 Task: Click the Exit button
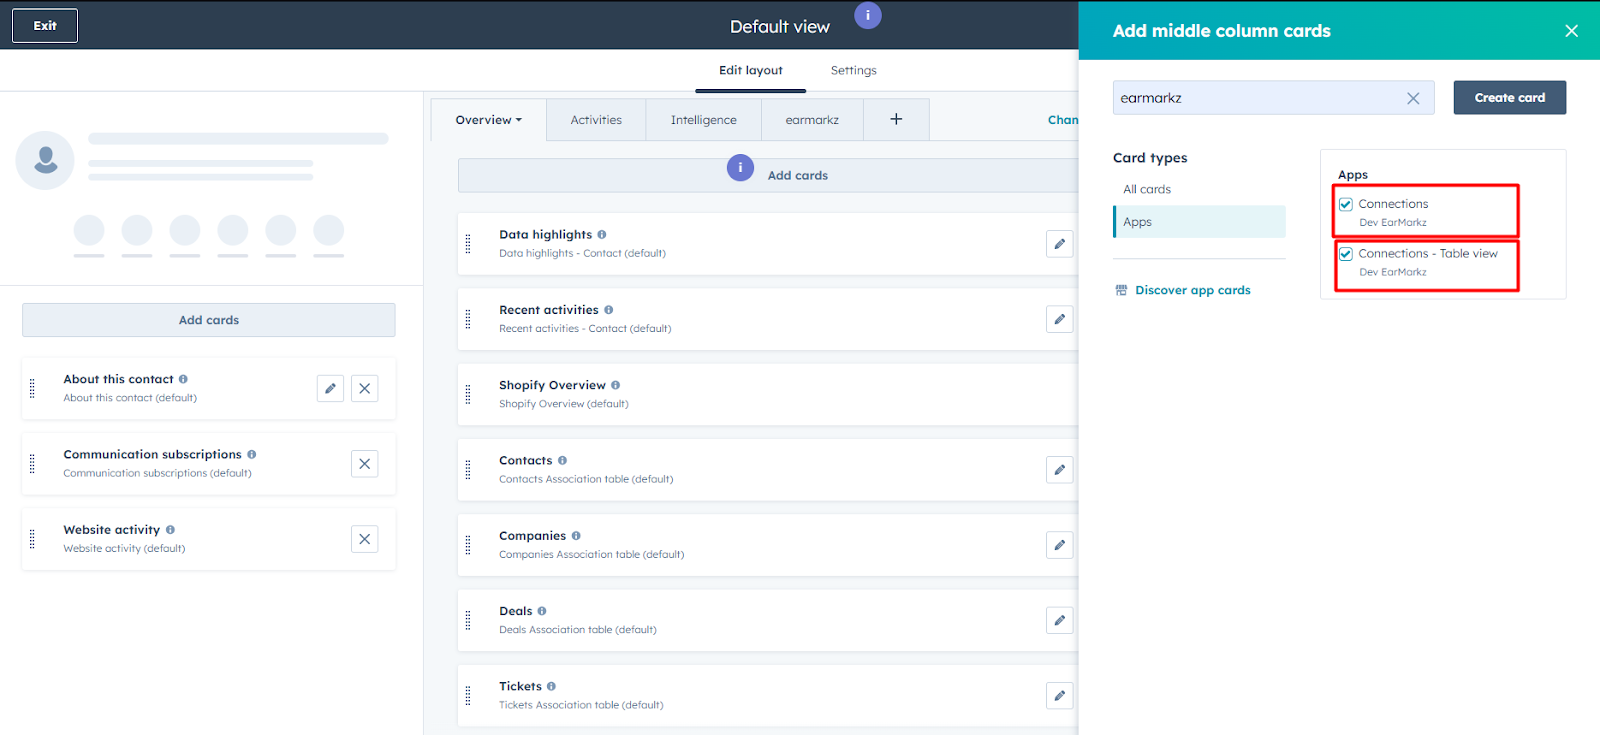45,26
